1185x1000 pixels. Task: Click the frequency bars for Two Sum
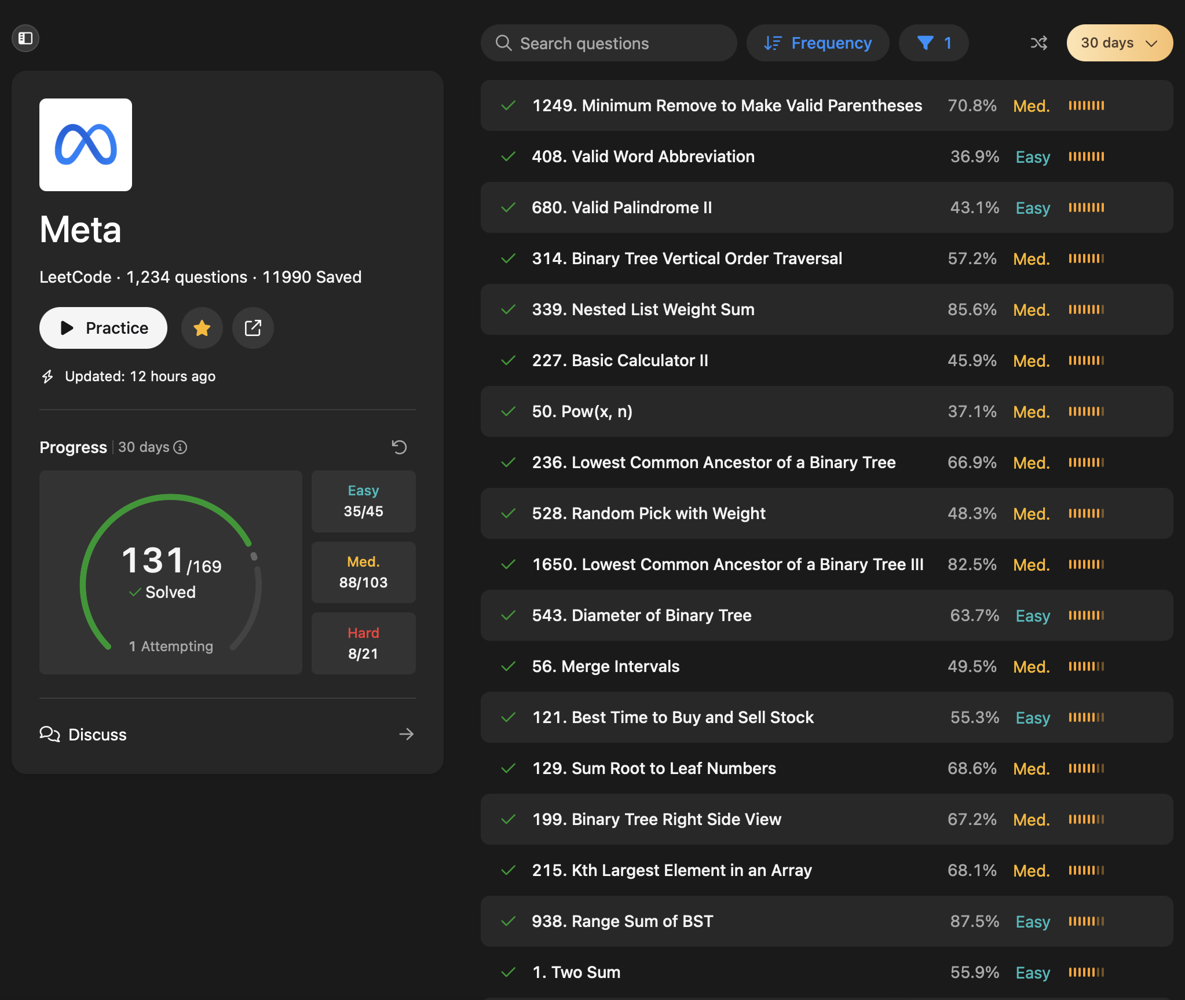click(1086, 972)
